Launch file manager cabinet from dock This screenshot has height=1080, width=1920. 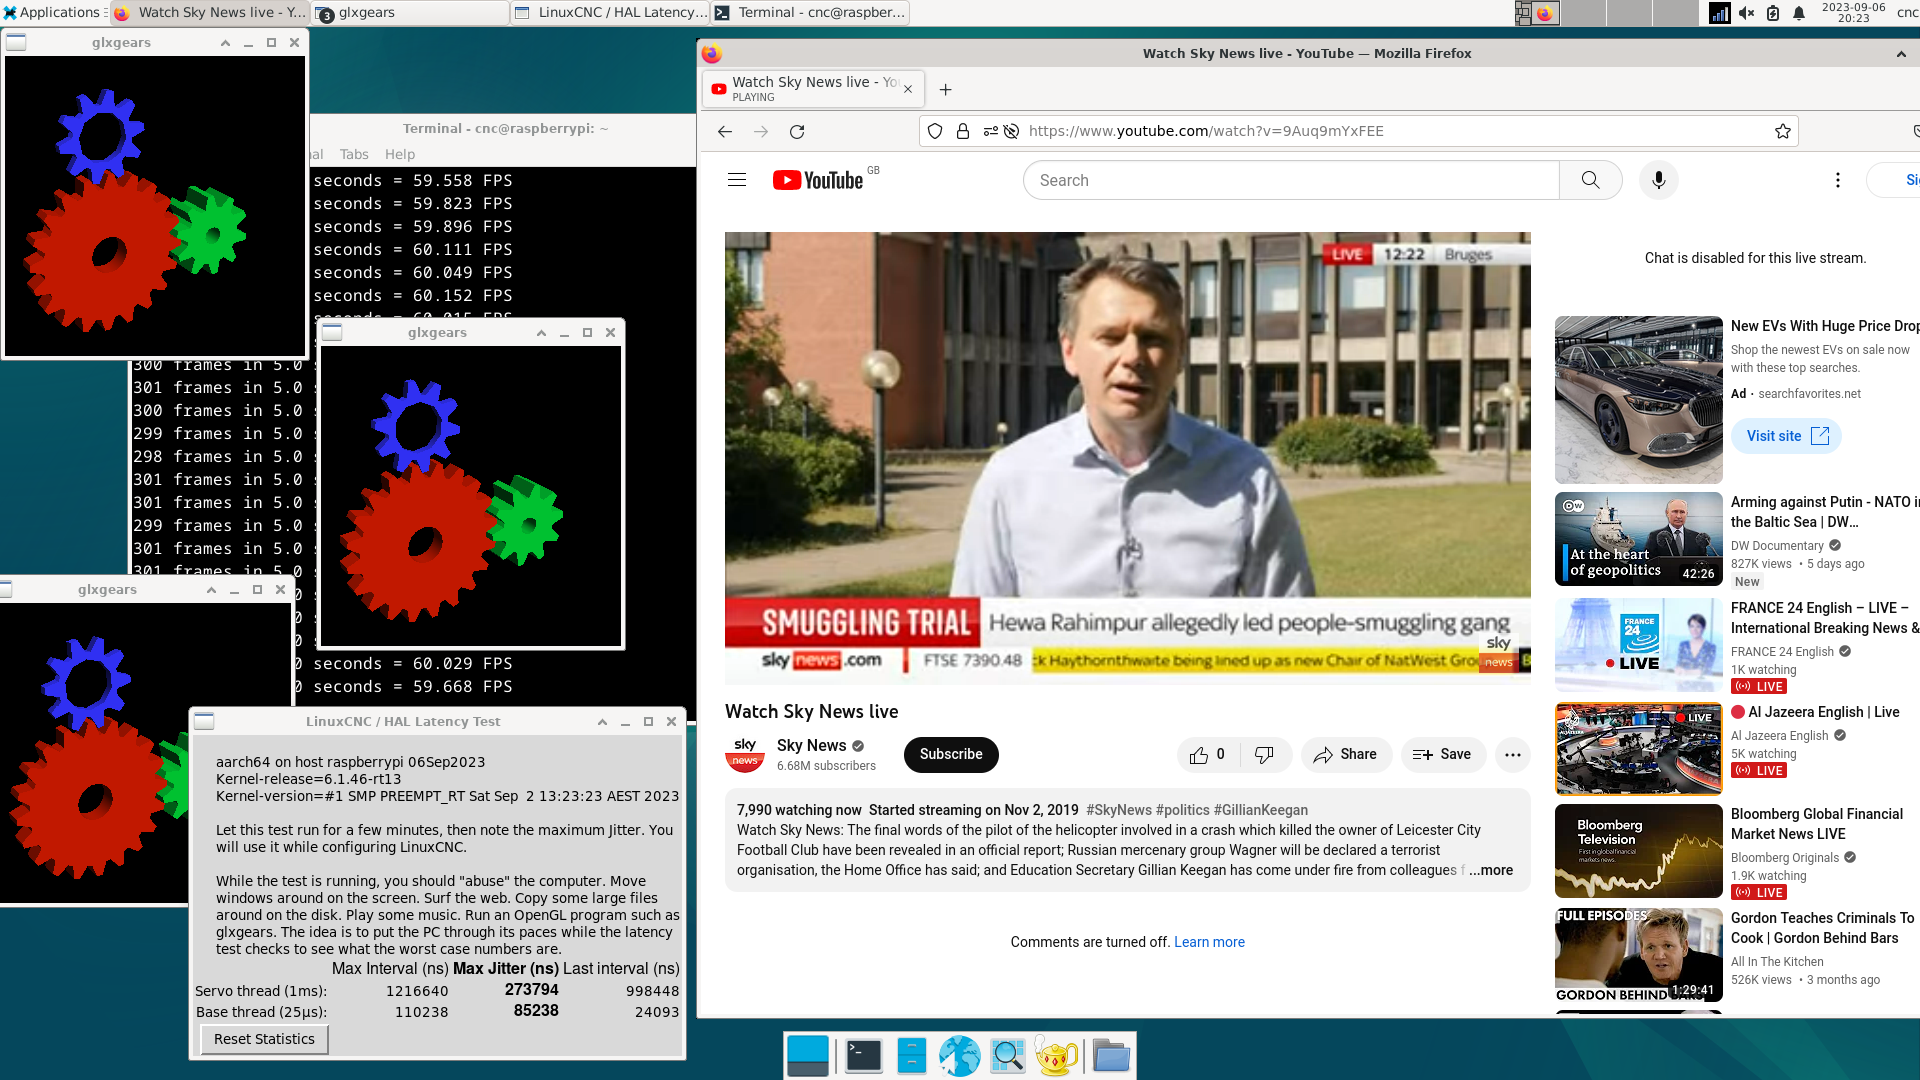click(x=911, y=1056)
